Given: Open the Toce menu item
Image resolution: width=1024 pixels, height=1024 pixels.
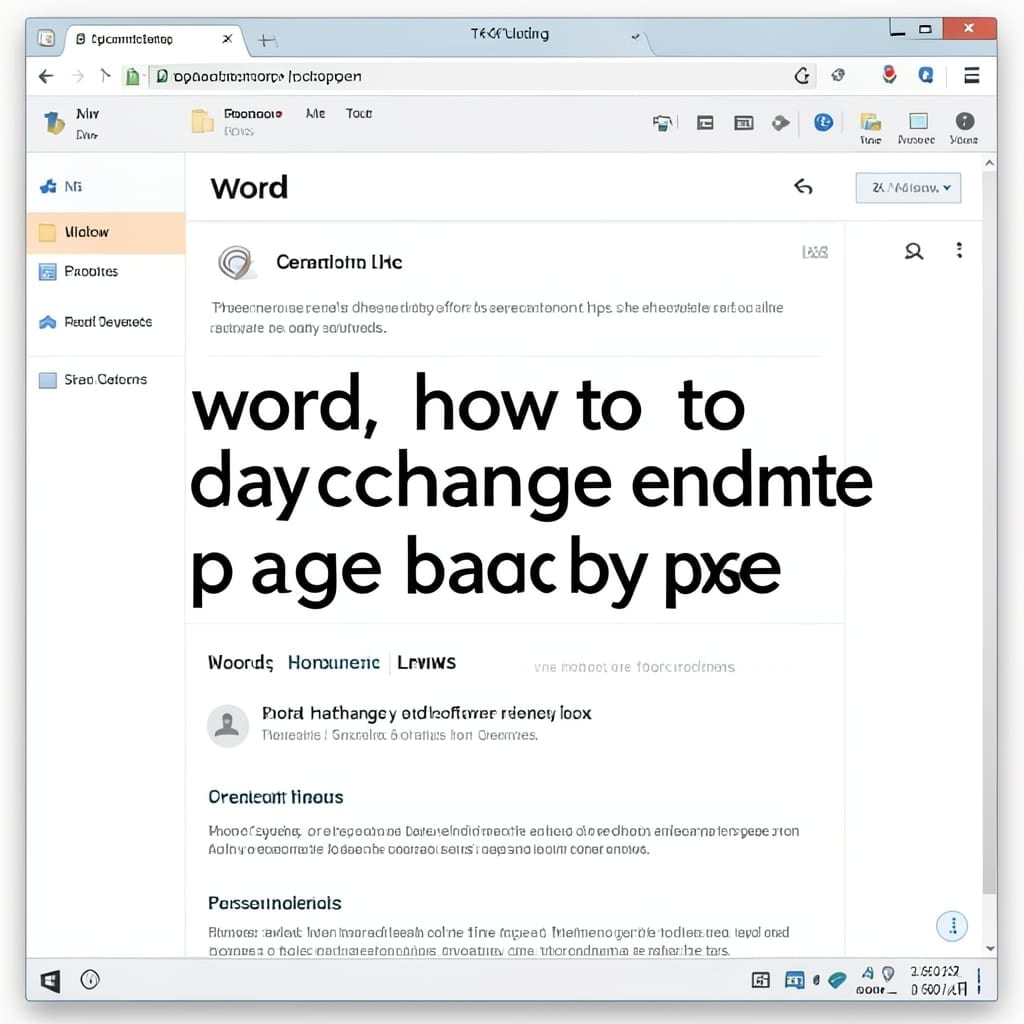Looking at the screenshot, I should [359, 114].
